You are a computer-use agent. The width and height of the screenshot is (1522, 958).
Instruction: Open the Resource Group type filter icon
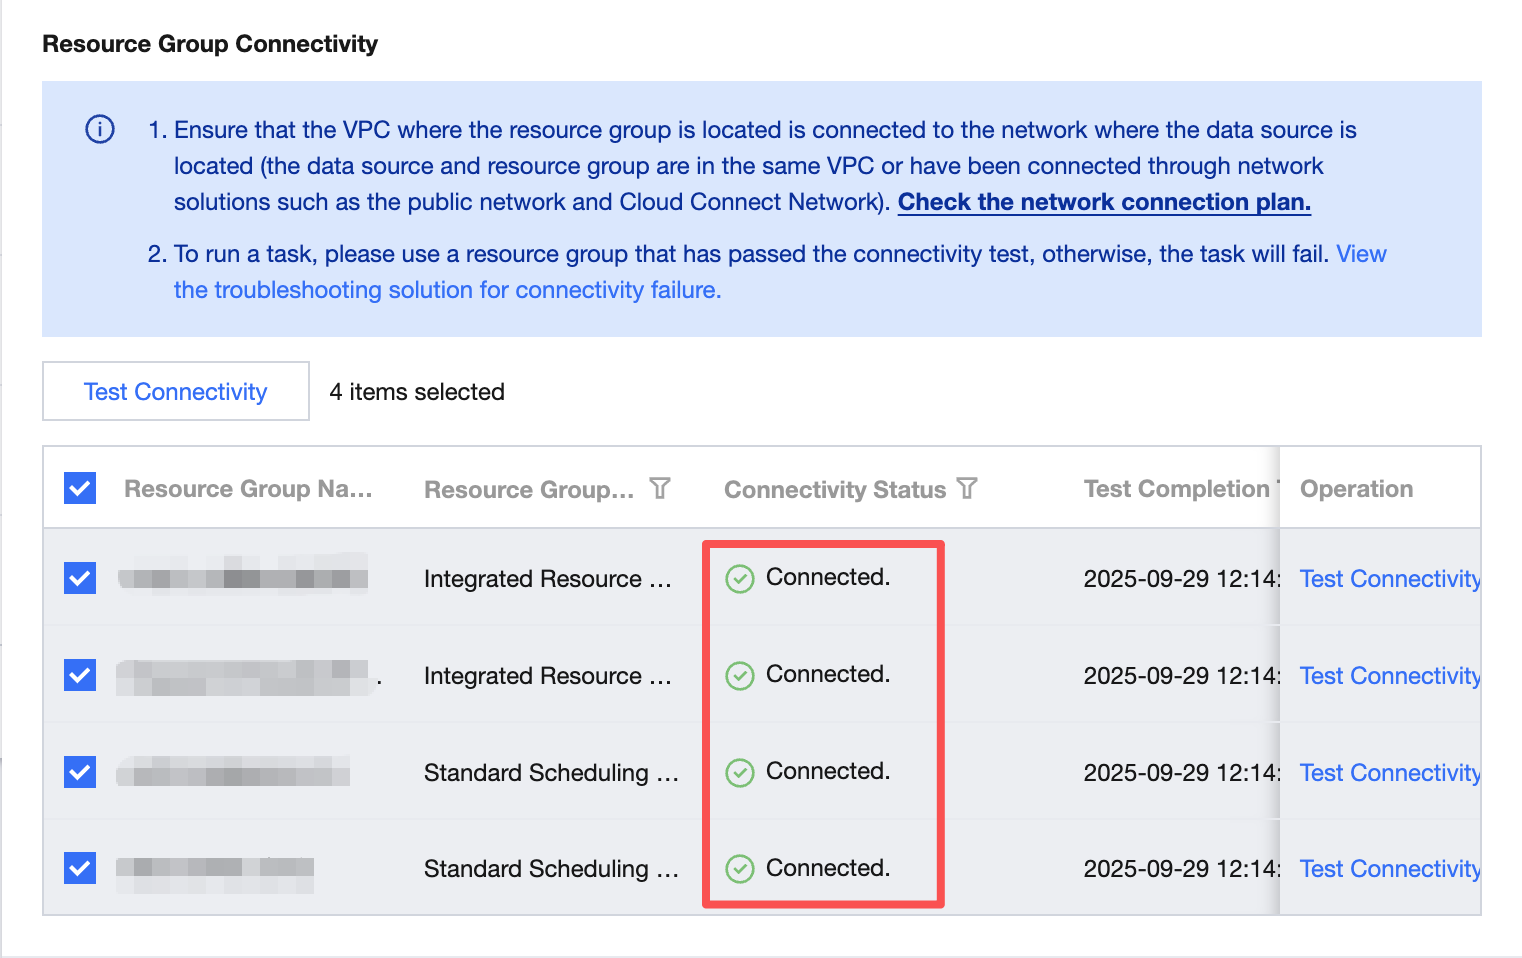pyautogui.click(x=660, y=488)
